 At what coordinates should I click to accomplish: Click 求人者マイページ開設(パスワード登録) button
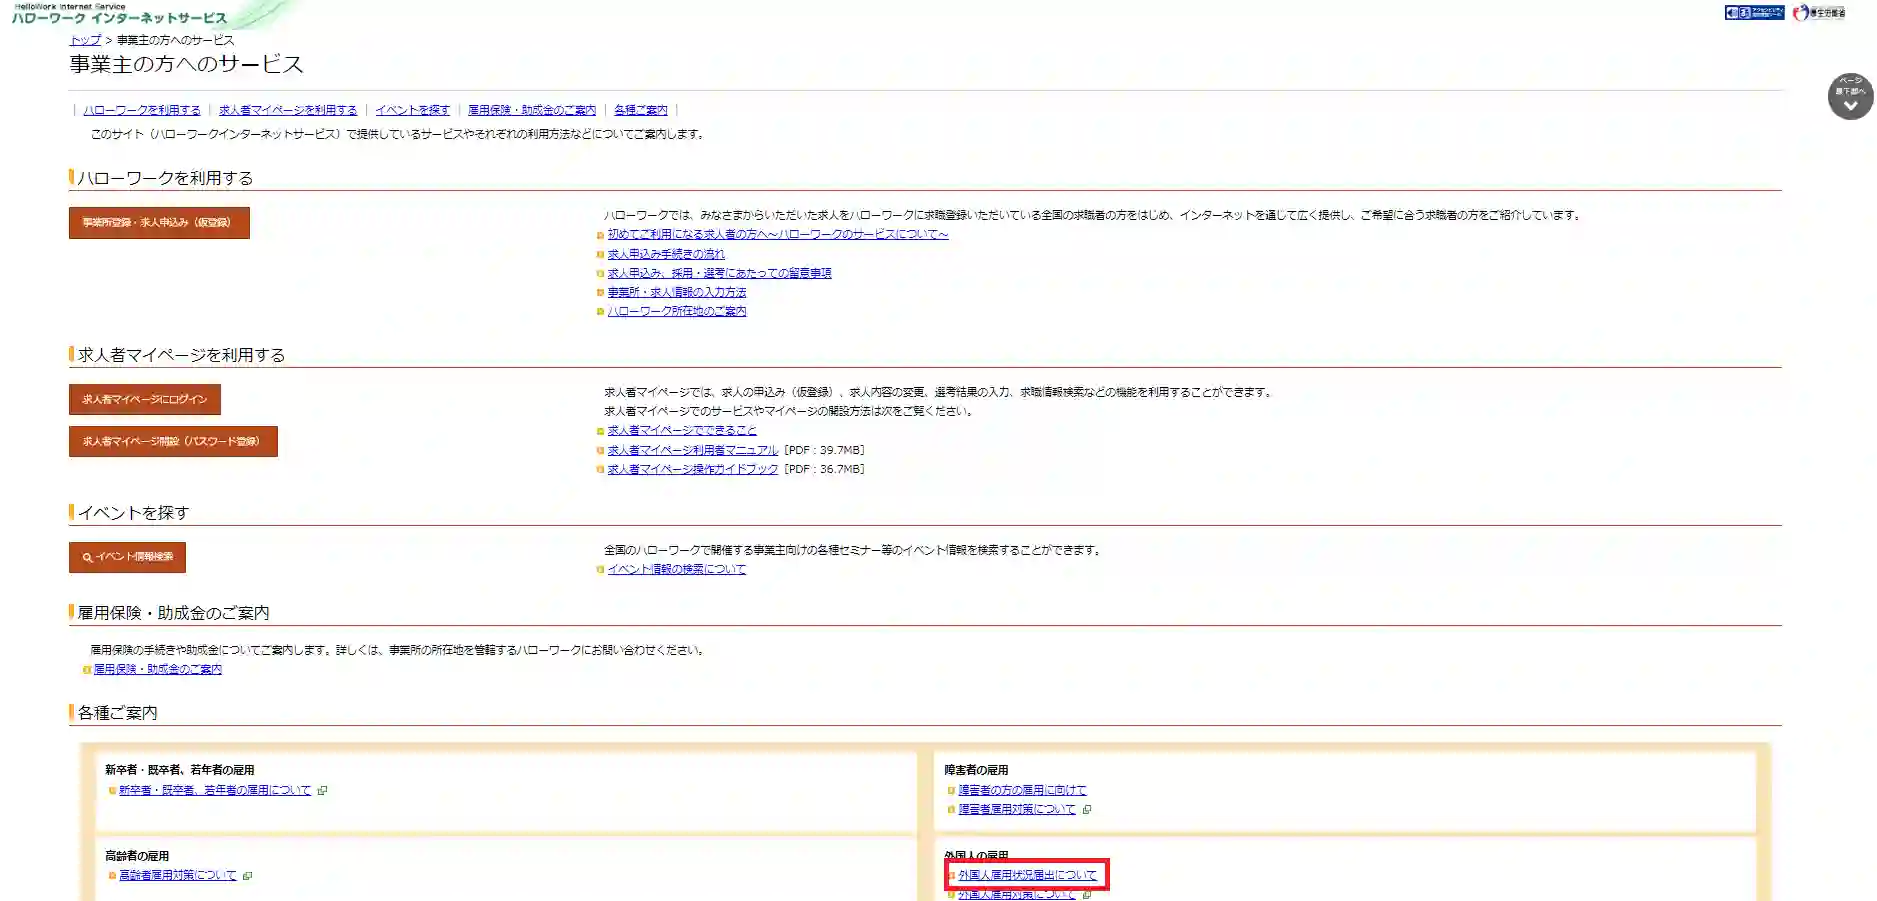click(x=173, y=441)
